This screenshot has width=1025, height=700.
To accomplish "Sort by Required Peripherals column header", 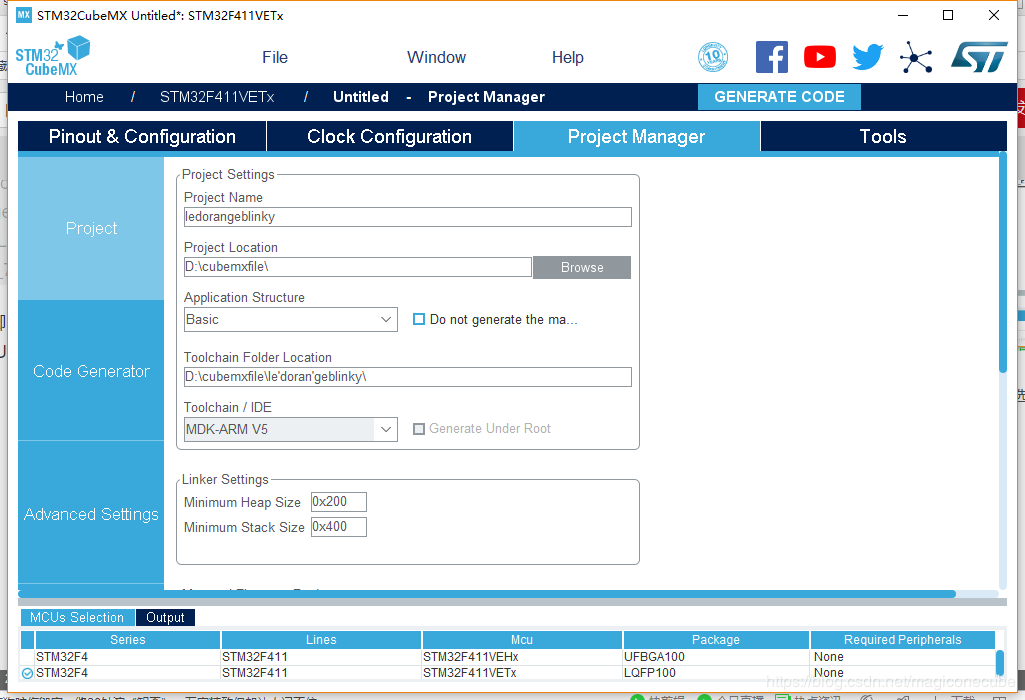I will pyautogui.click(x=902, y=640).
